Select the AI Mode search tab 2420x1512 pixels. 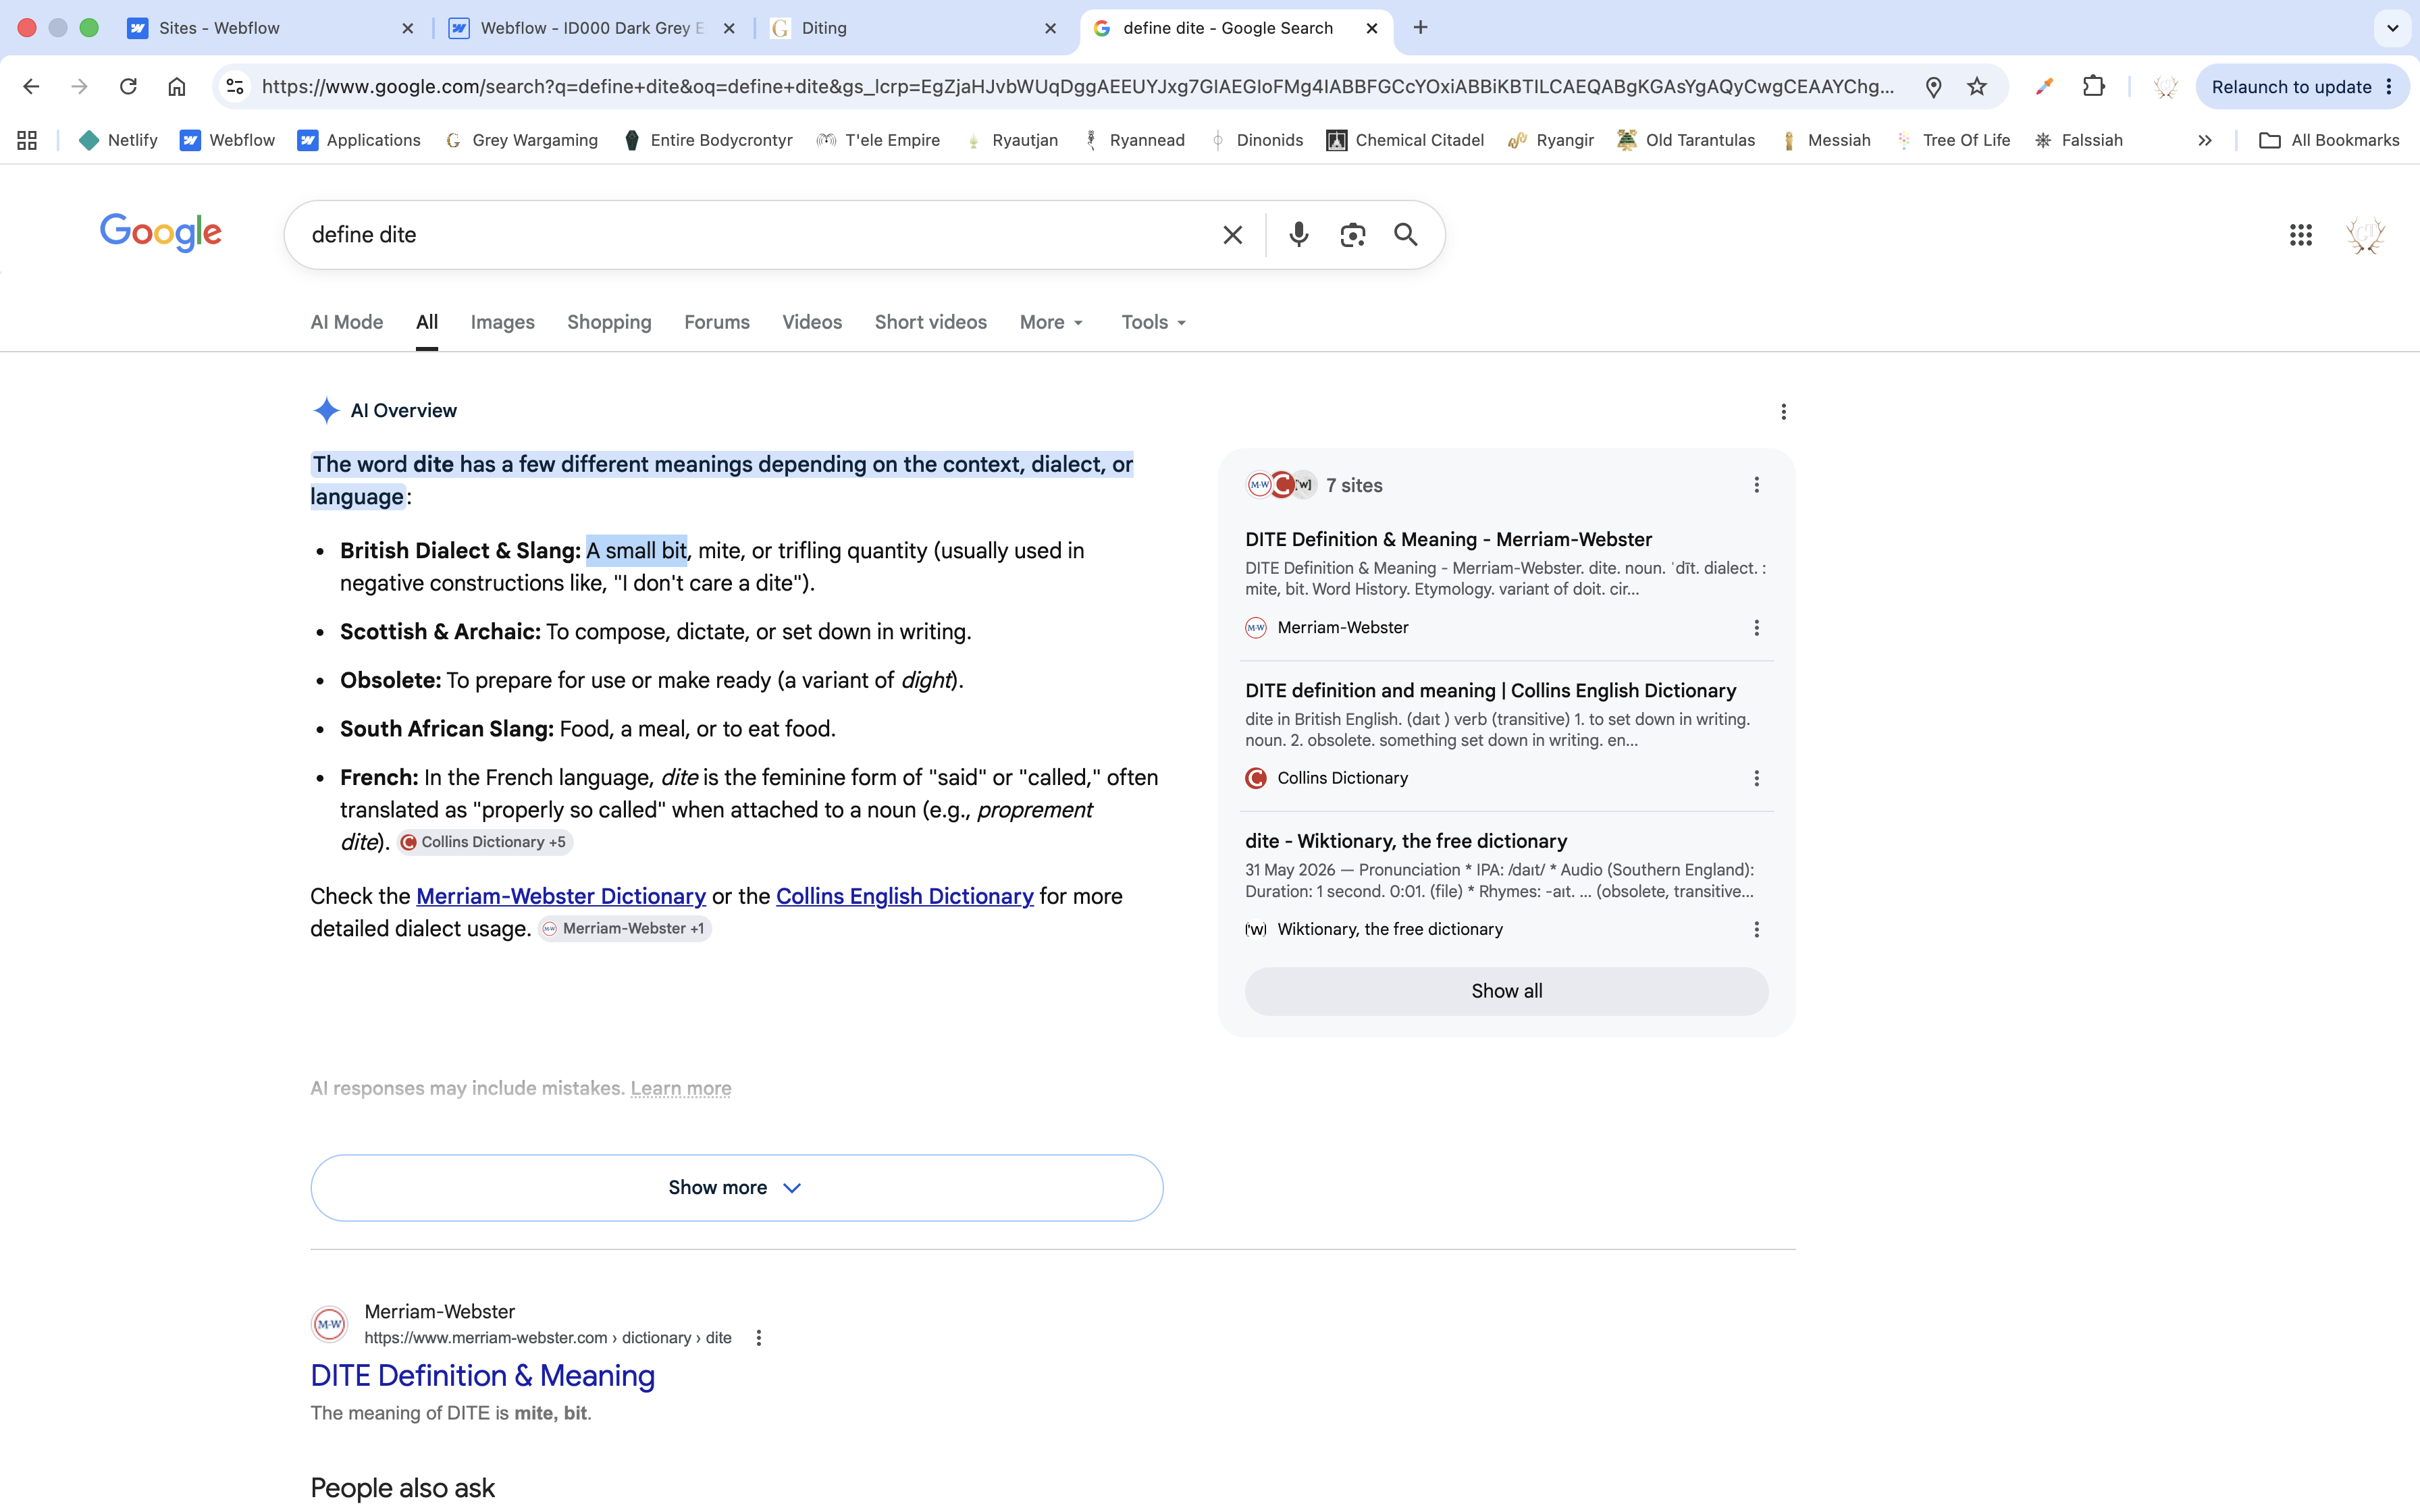tap(346, 322)
